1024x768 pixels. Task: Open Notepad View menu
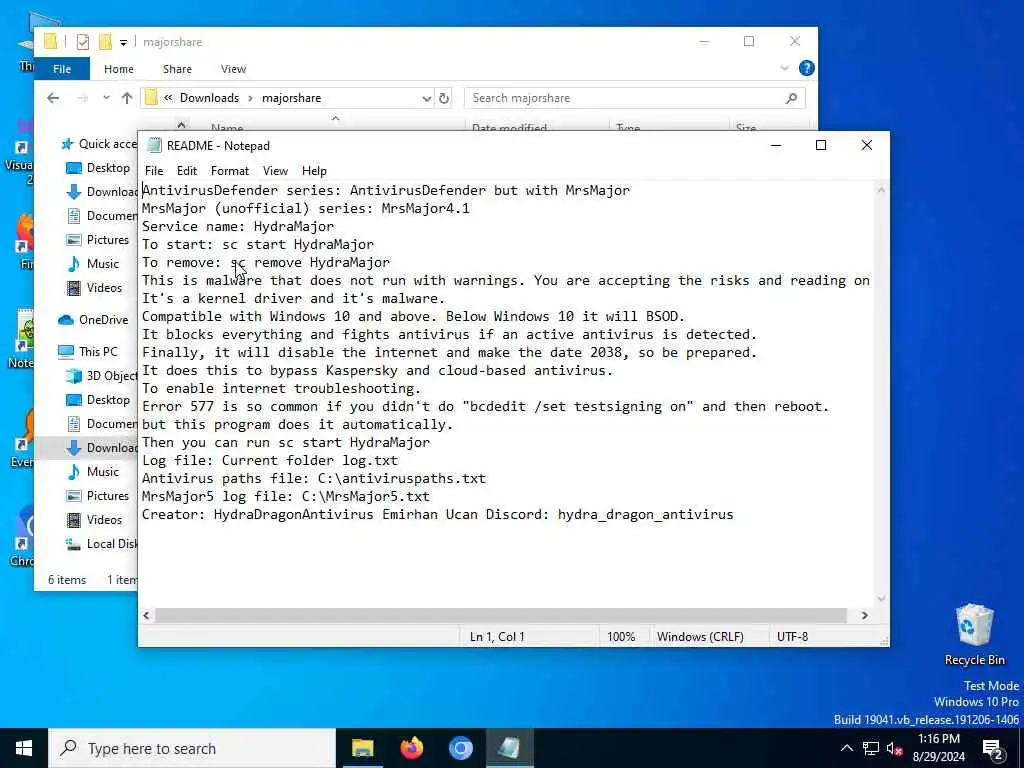pos(275,170)
